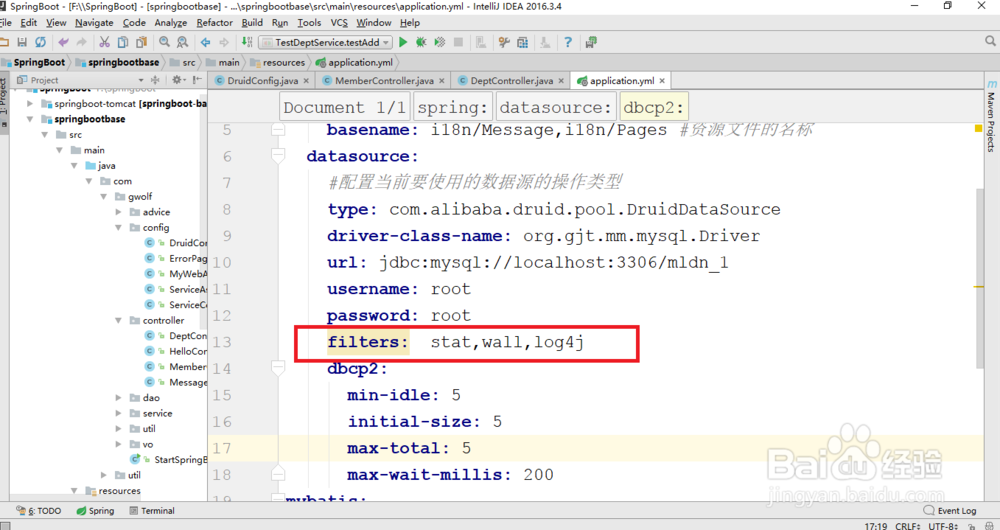The width and height of the screenshot is (1000, 530).
Task: Click the Copy icon in toolbar
Action: tap(123, 42)
